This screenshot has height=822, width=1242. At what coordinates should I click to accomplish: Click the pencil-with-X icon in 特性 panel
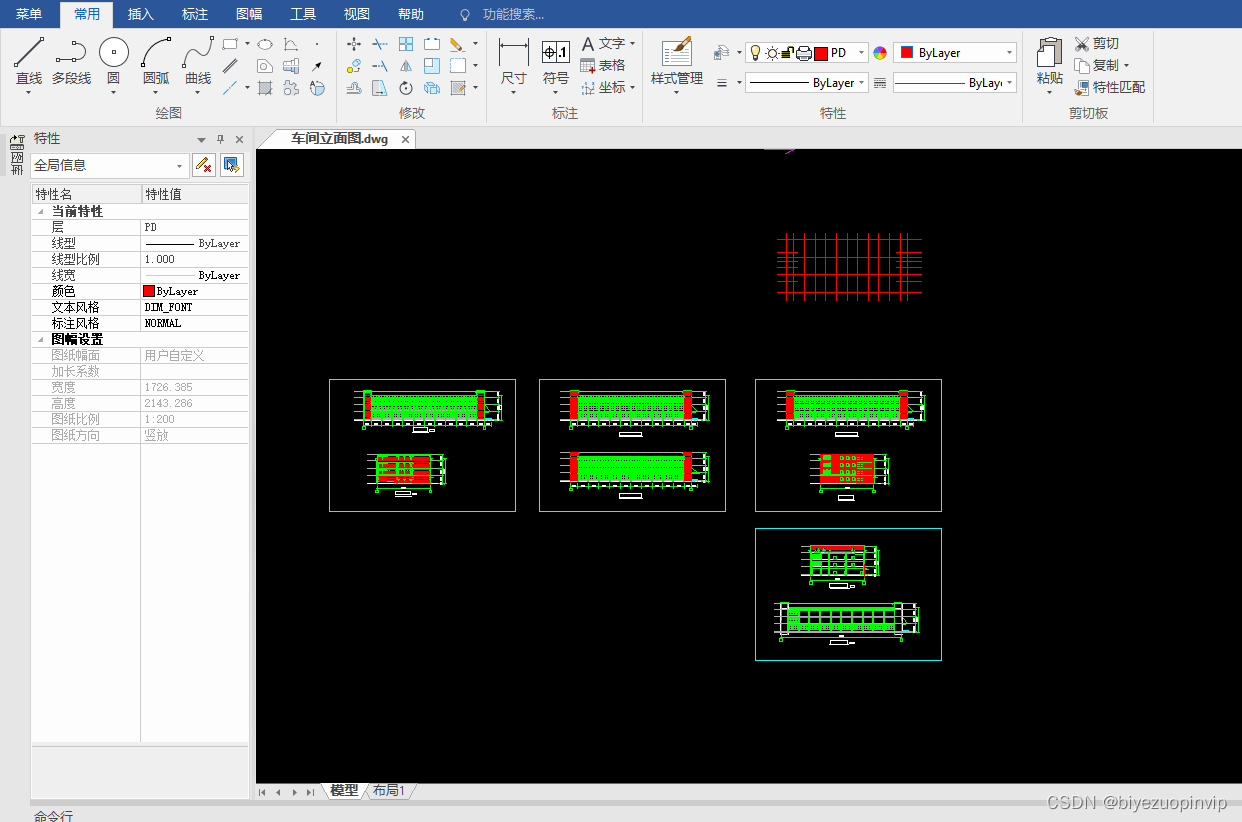pyautogui.click(x=204, y=165)
